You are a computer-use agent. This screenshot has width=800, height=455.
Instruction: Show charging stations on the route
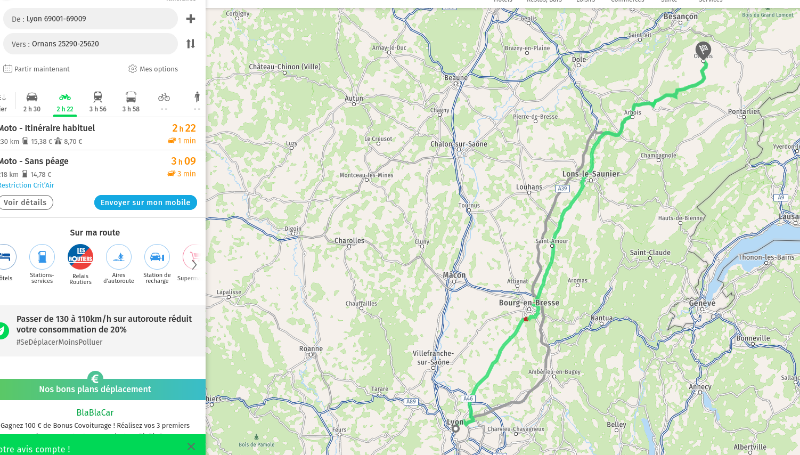157,263
